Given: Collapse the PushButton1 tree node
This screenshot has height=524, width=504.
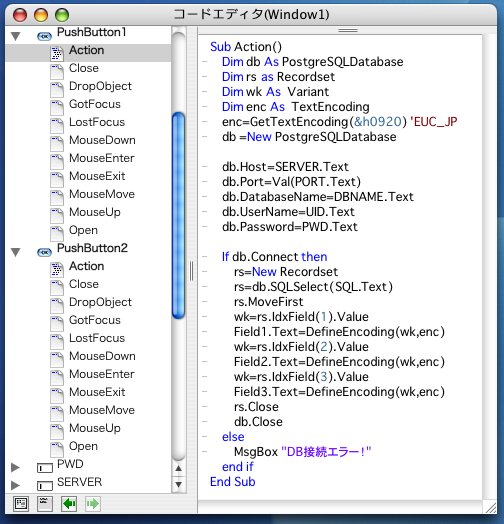Looking at the screenshot, I should (x=16, y=36).
